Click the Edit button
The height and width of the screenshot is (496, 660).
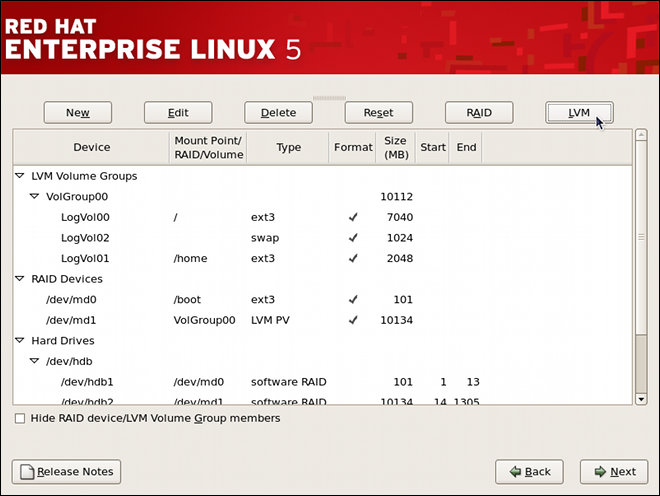(x=178, y=112)
